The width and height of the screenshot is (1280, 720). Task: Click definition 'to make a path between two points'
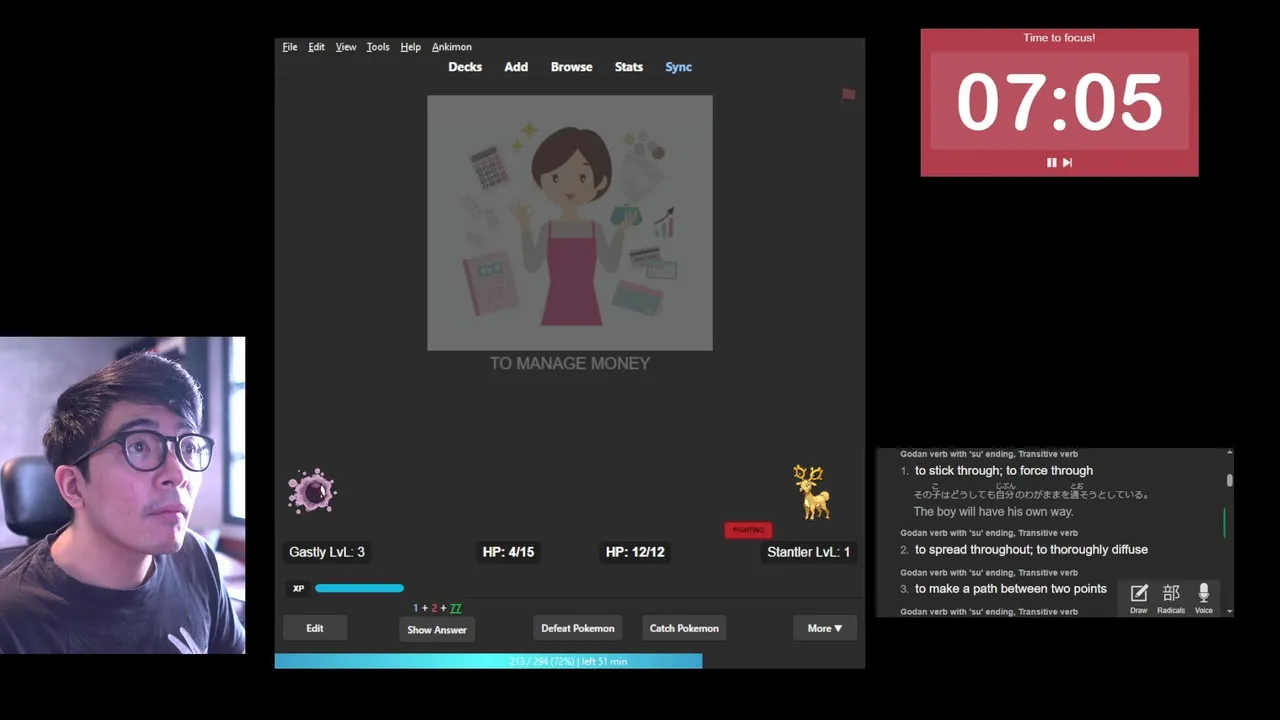coord(1011,589)
